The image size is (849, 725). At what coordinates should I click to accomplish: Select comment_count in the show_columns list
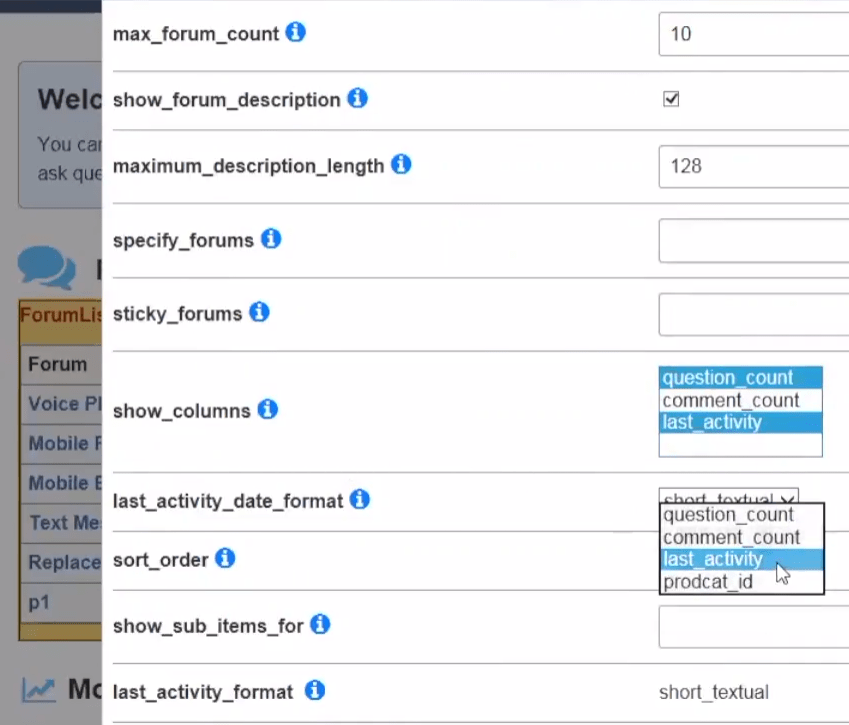click(x=731, y=399)
